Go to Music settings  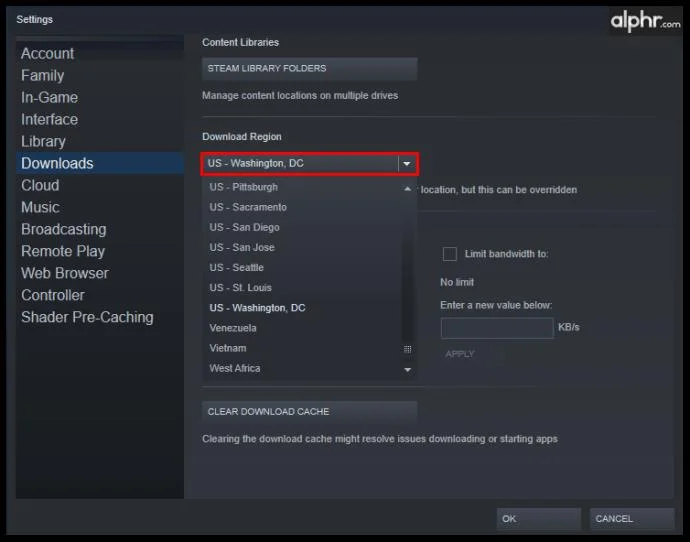click(x=100, y=207)
